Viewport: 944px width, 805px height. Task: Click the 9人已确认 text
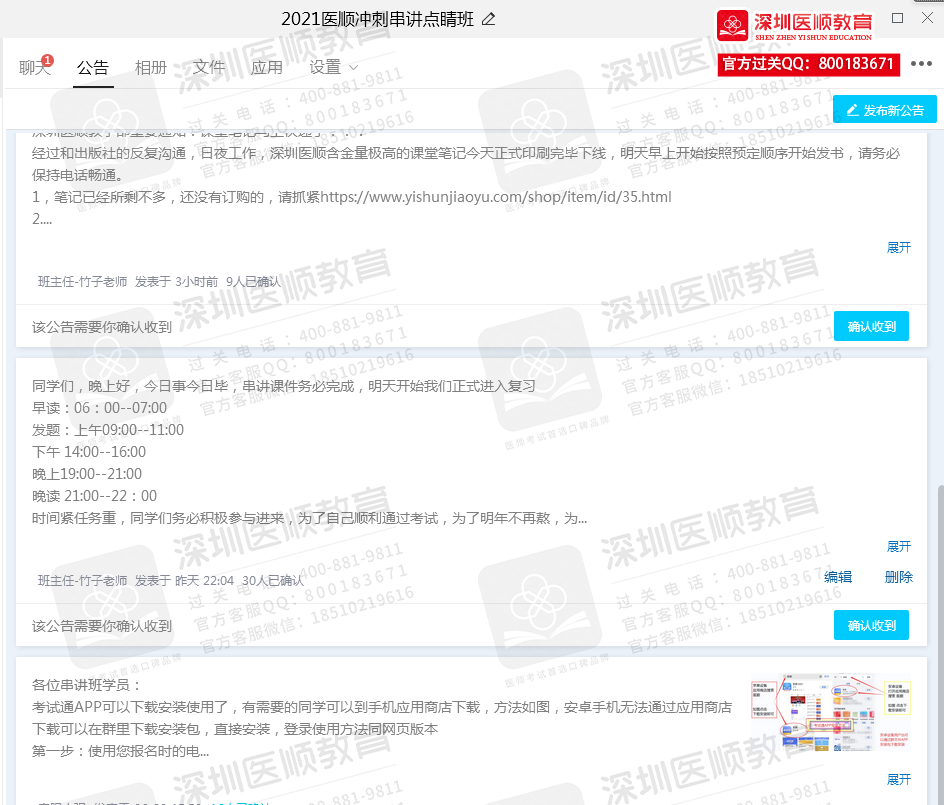click(253, 282)
